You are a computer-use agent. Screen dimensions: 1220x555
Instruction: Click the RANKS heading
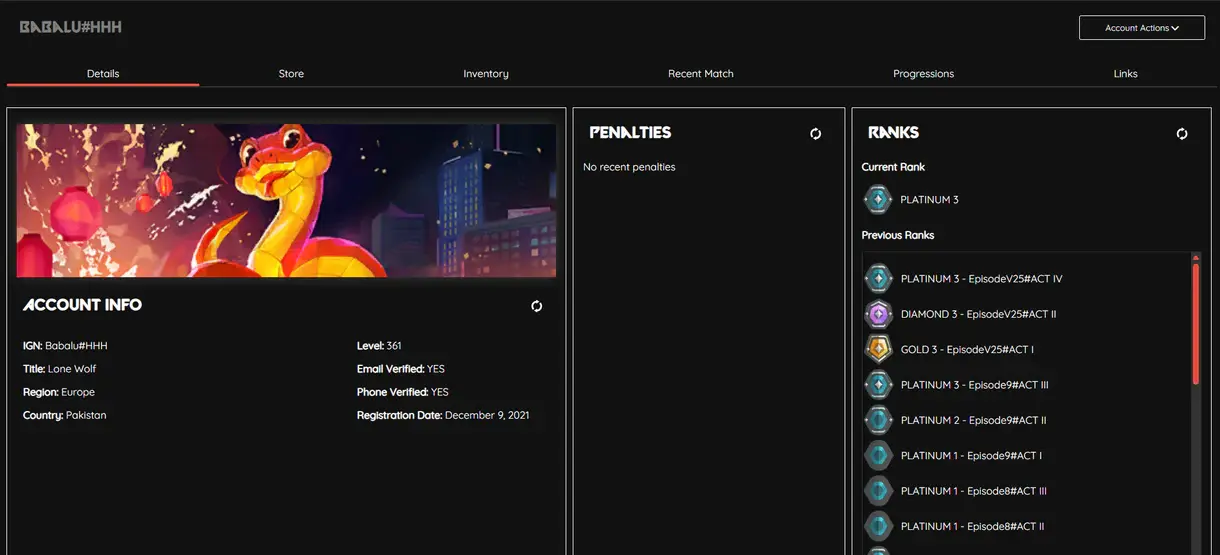point(894,132)
